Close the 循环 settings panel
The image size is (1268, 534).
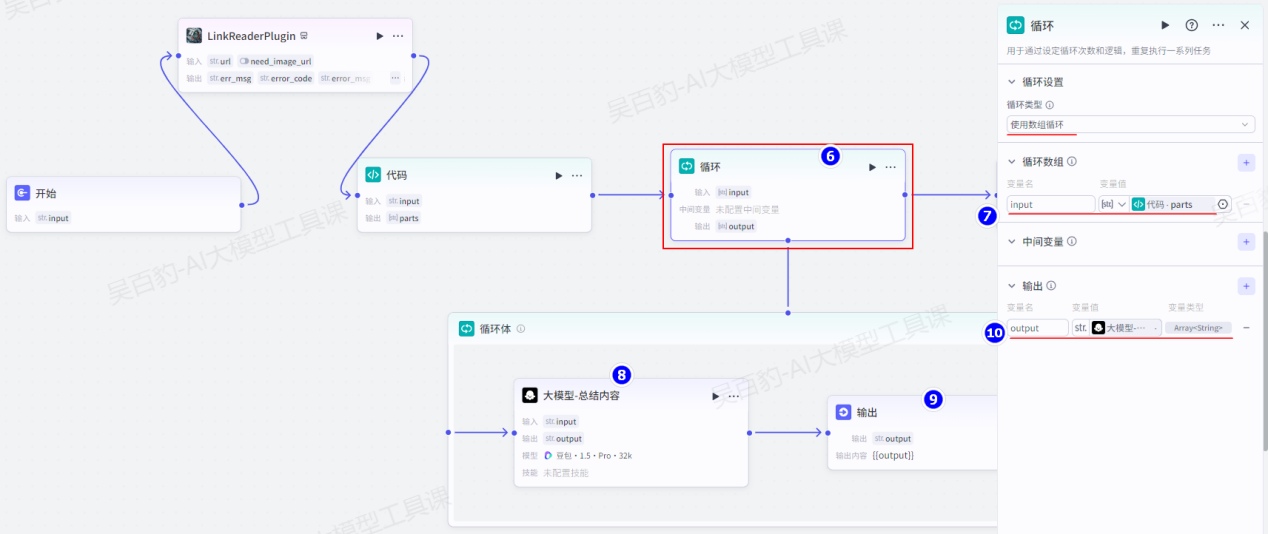tap(1245, 25)
